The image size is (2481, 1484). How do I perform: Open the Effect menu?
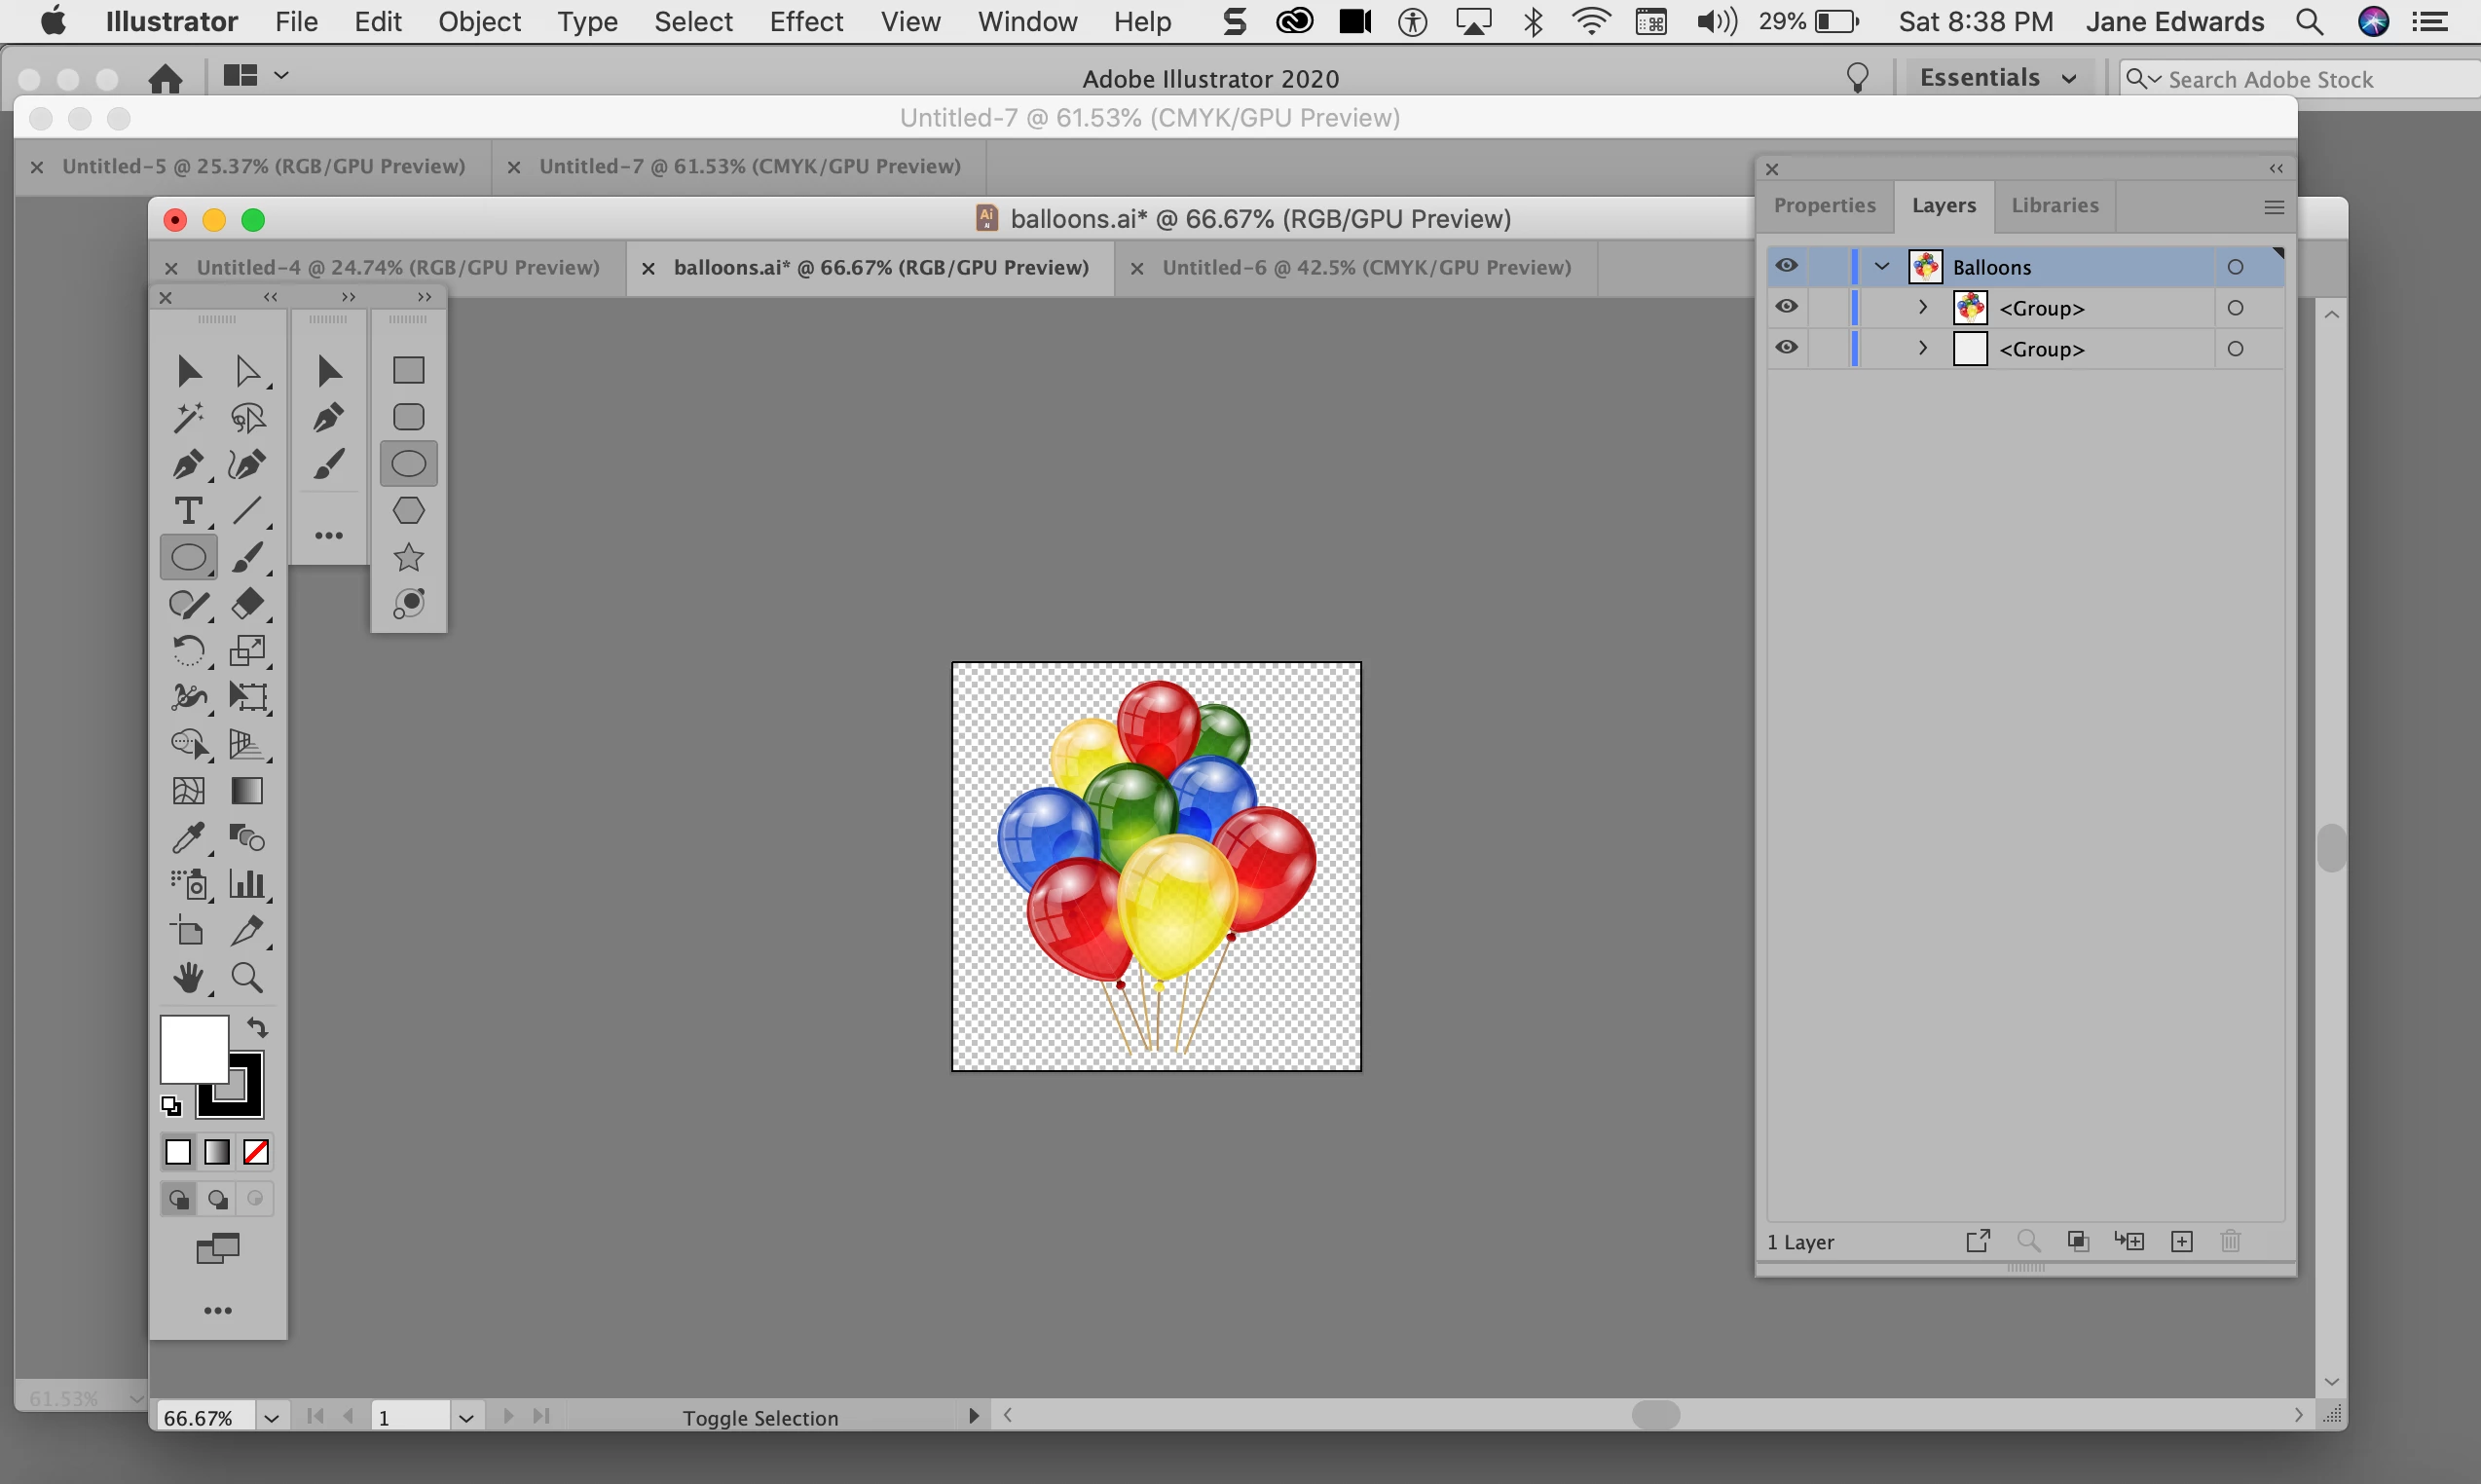click(806, 21)
